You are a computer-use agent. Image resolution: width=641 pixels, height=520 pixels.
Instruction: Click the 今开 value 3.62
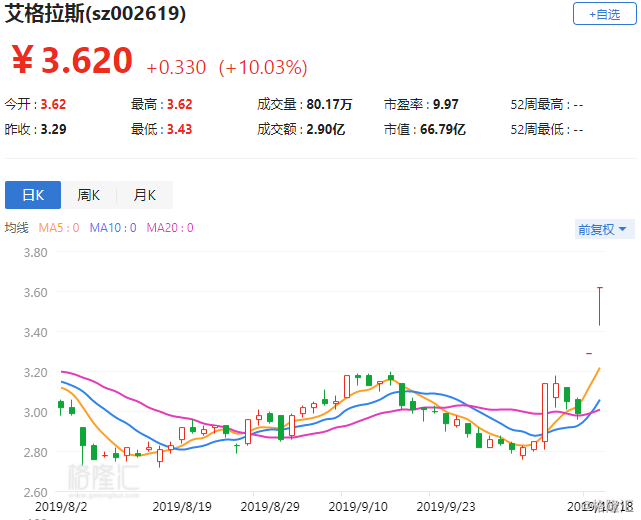(53, 104)
